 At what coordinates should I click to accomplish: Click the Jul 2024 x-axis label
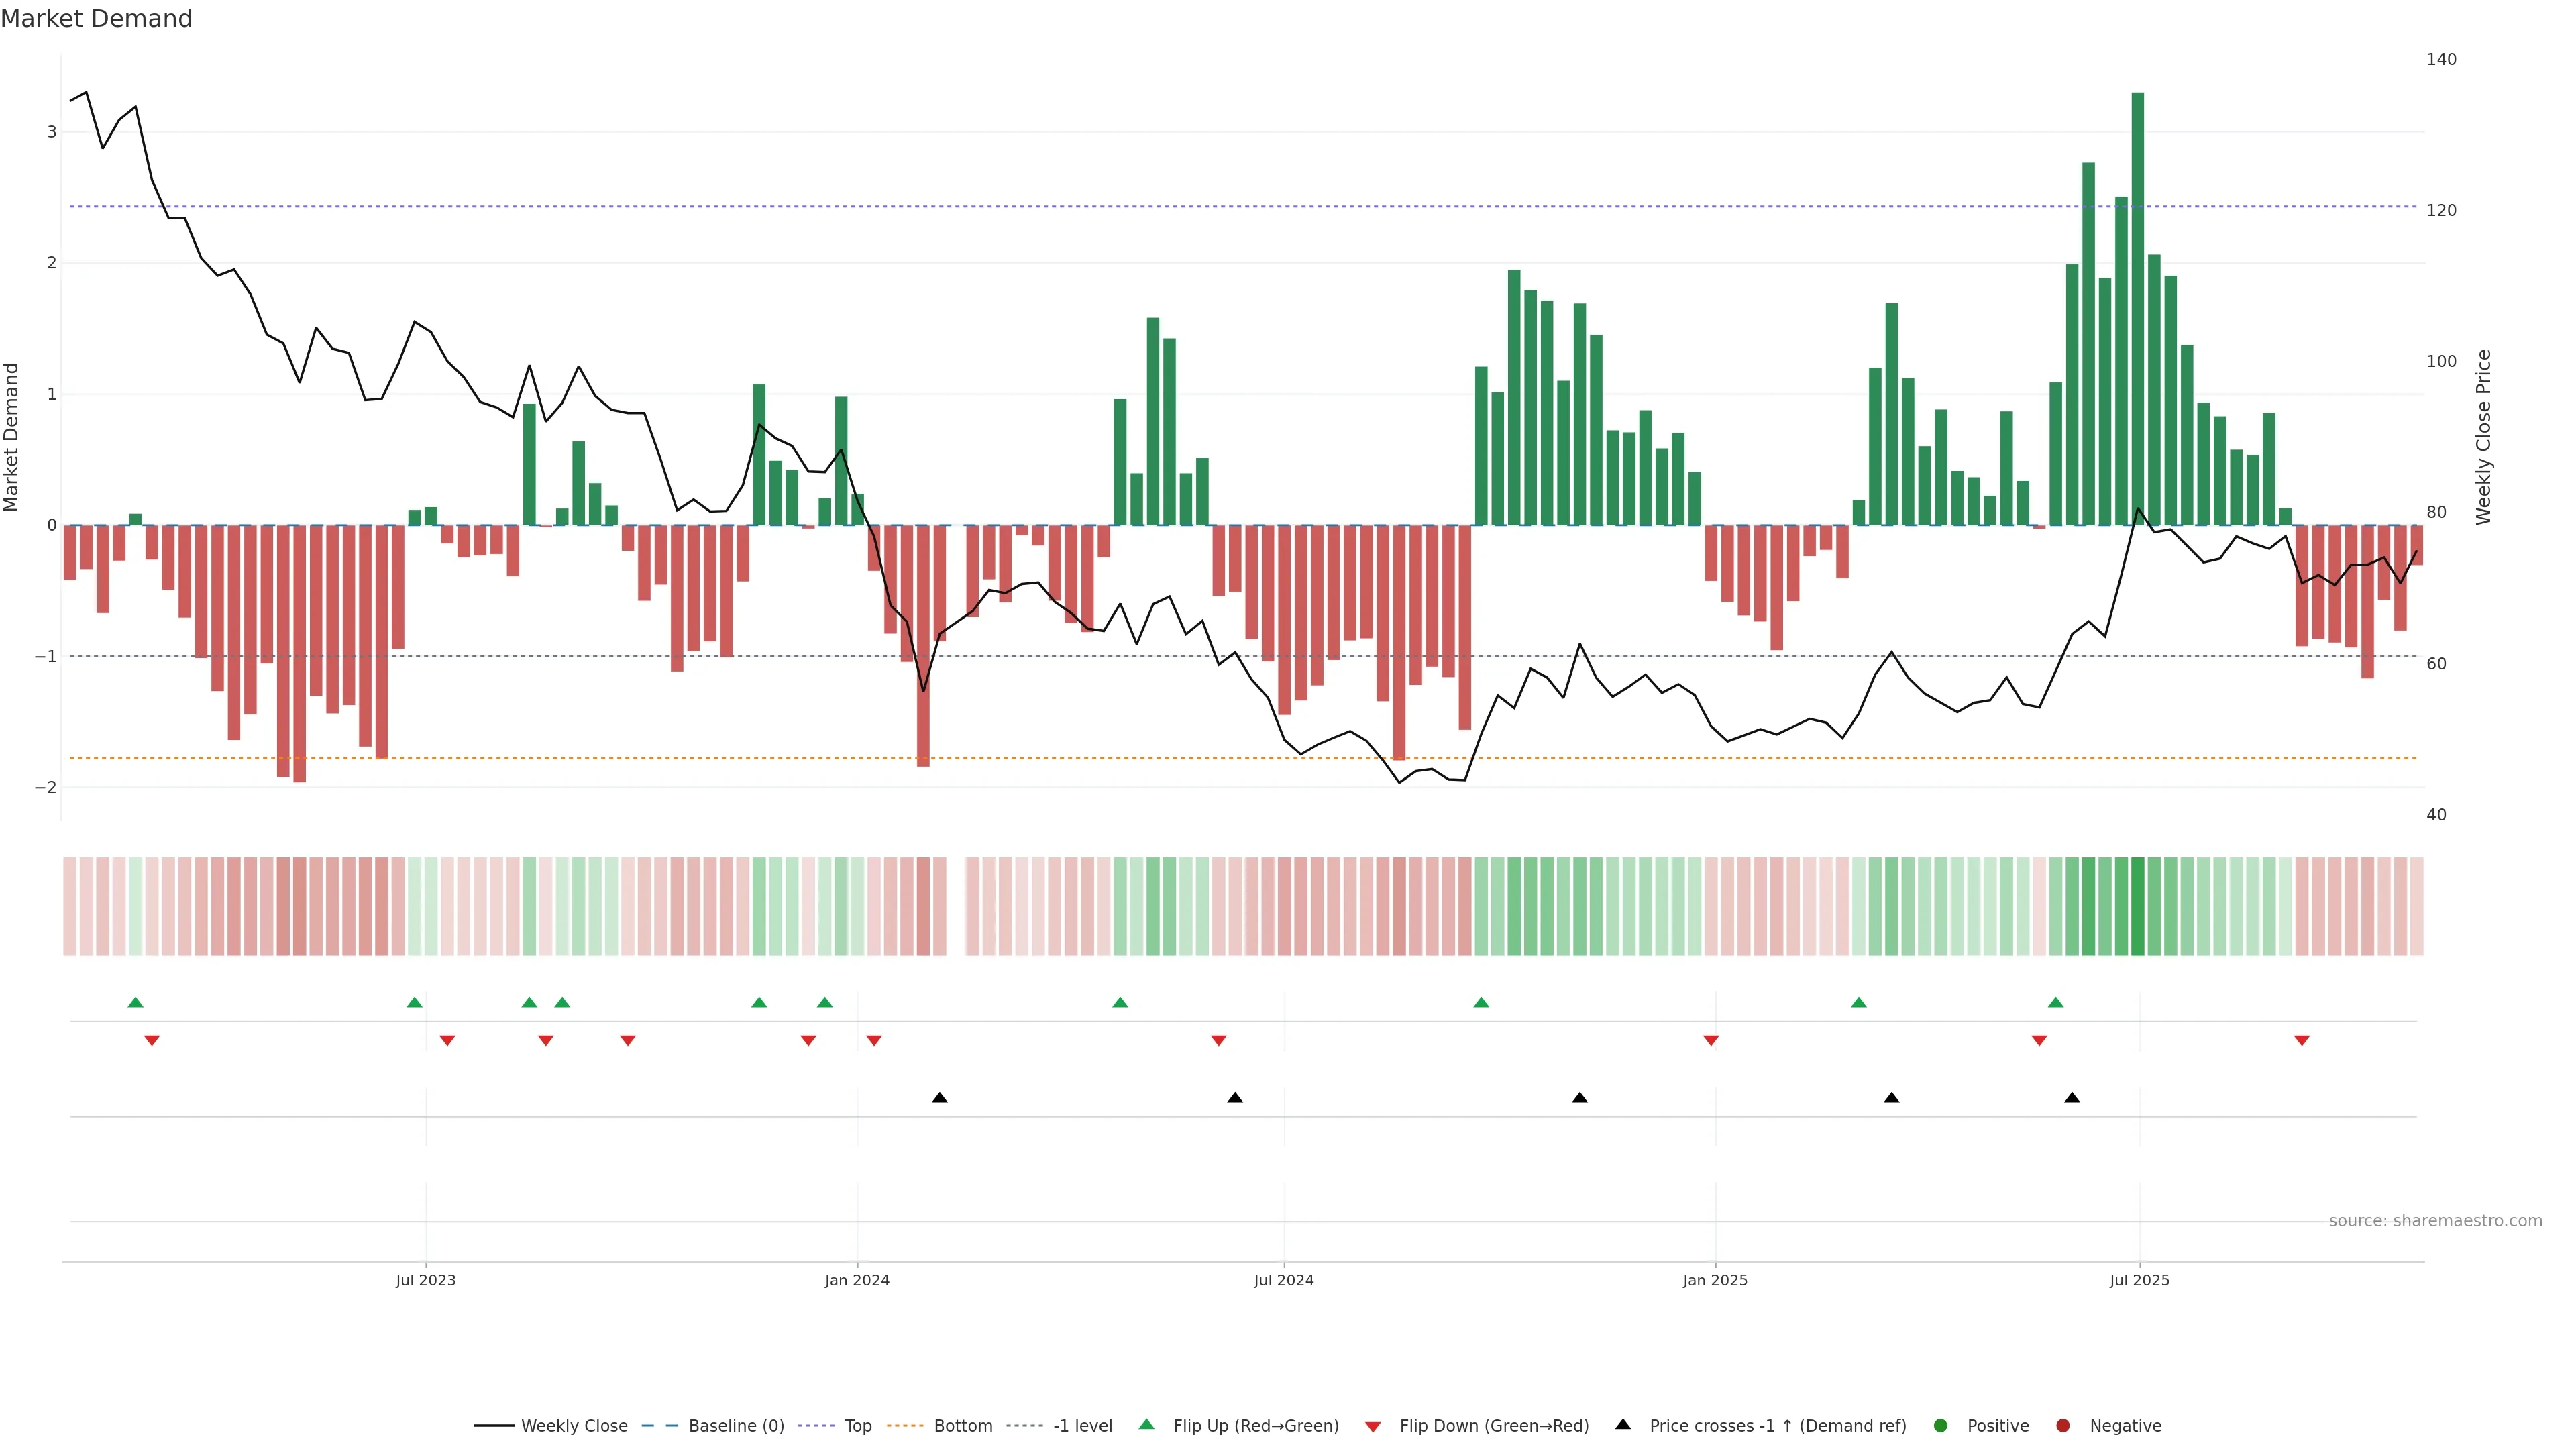(1283, 1280)
